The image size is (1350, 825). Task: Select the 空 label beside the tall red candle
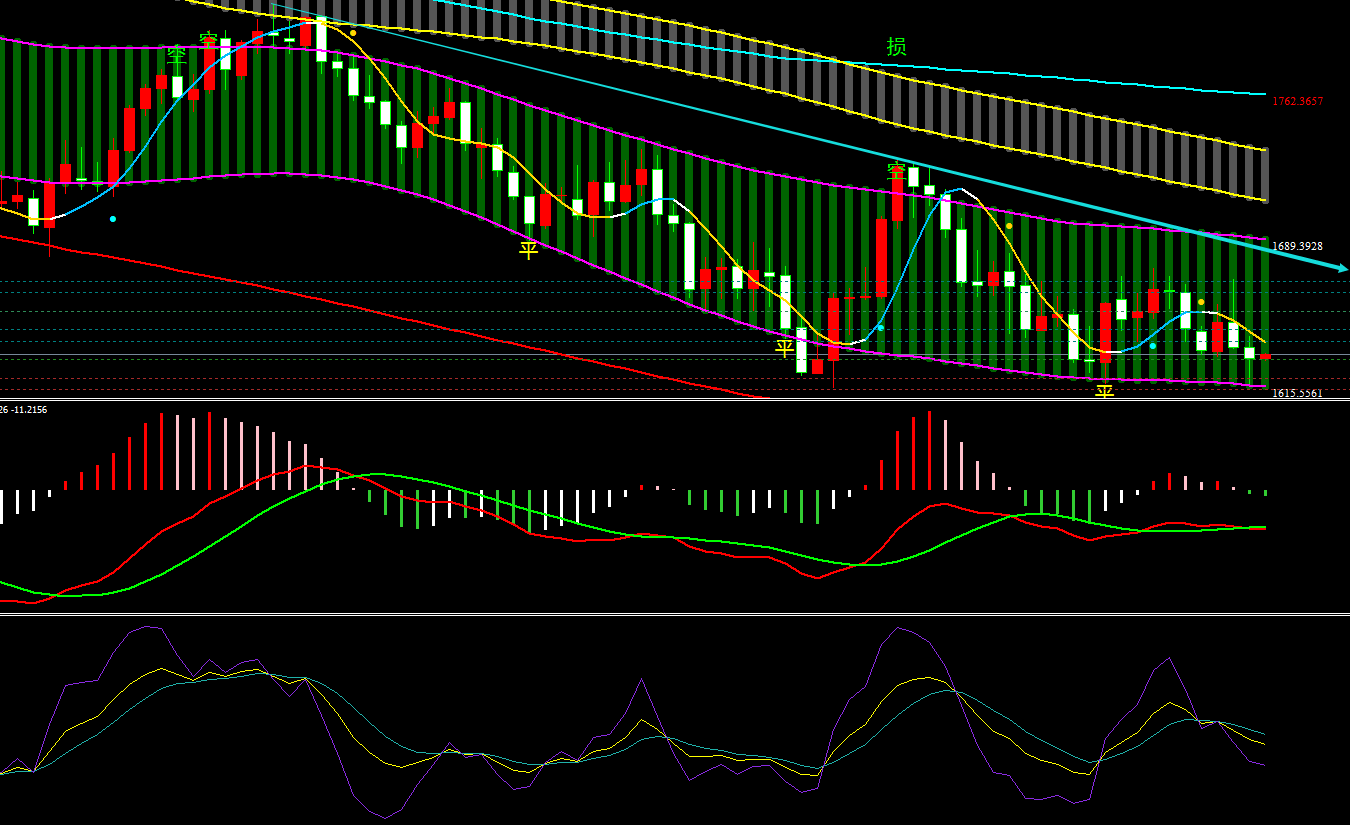[x=896, y=172]
